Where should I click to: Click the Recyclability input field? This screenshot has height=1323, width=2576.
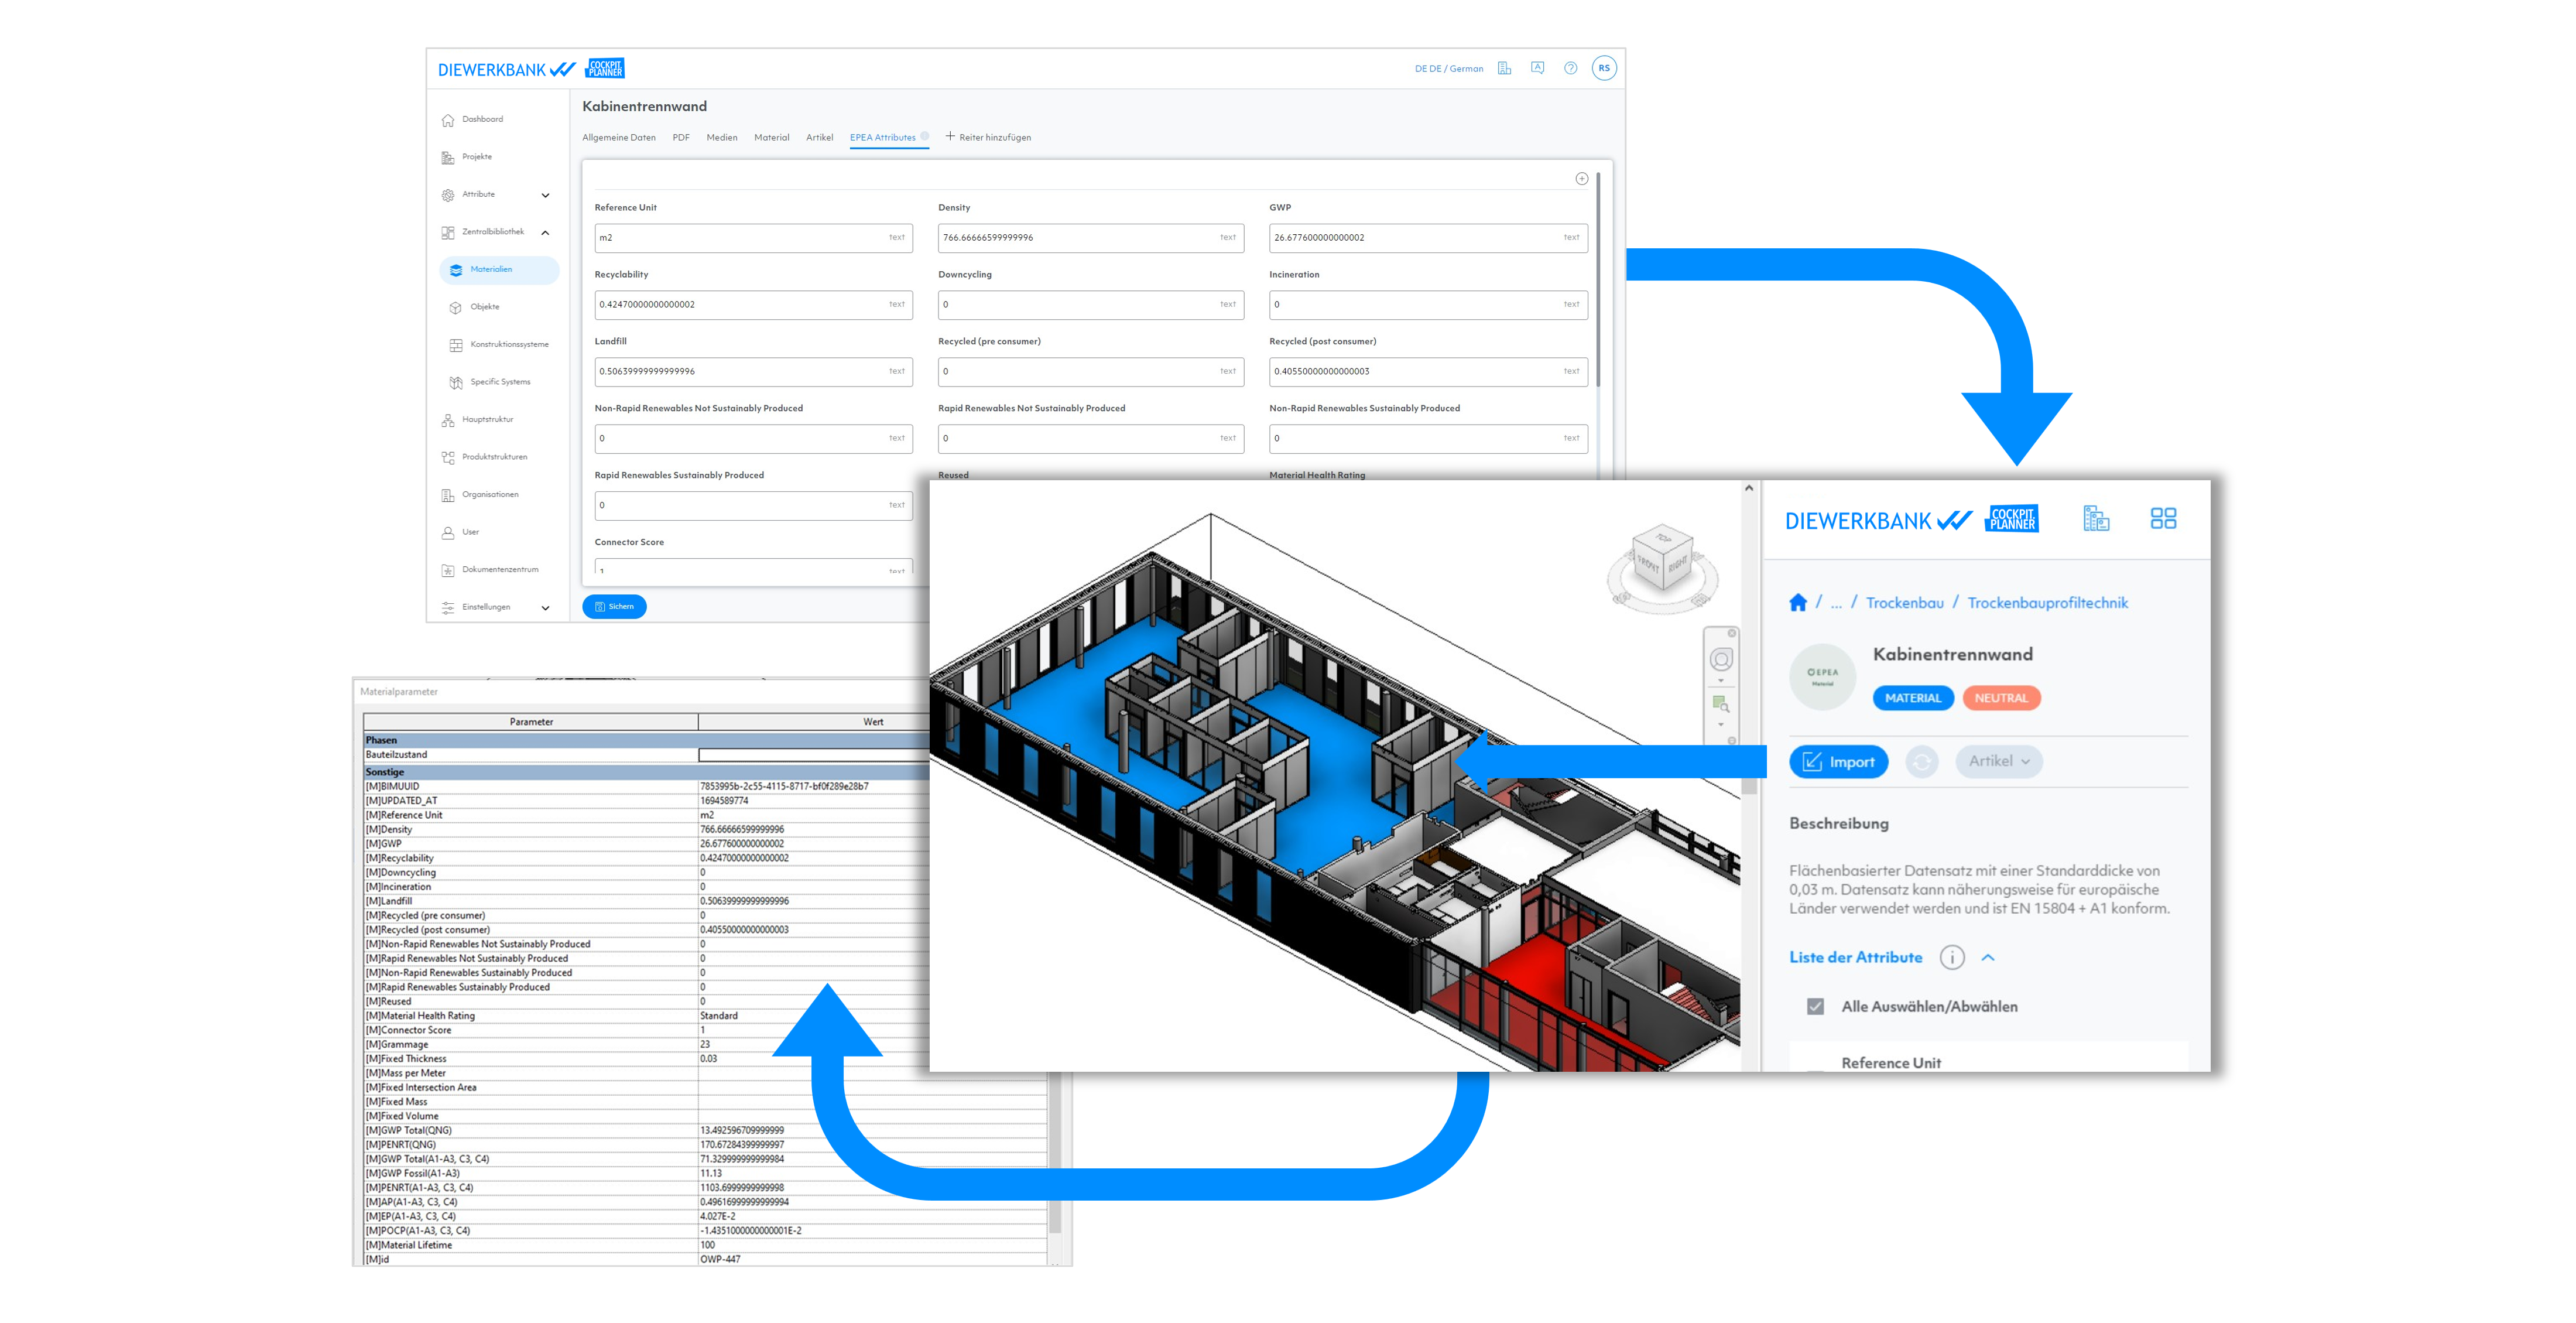[x=753, y=305]
